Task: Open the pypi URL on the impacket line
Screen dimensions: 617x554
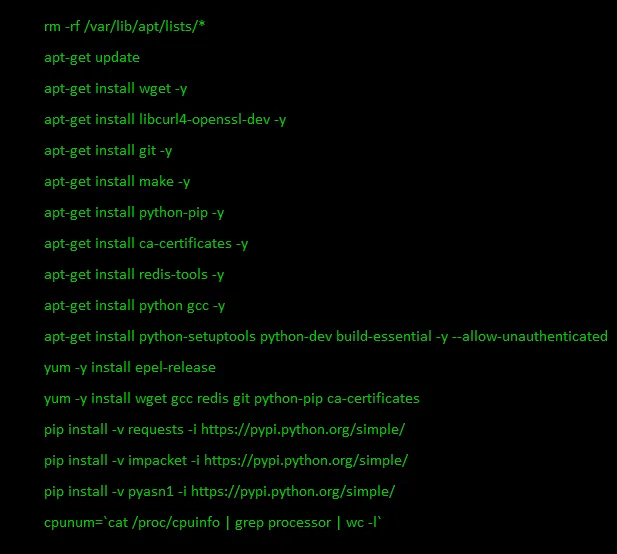Action: coord(306,461)
